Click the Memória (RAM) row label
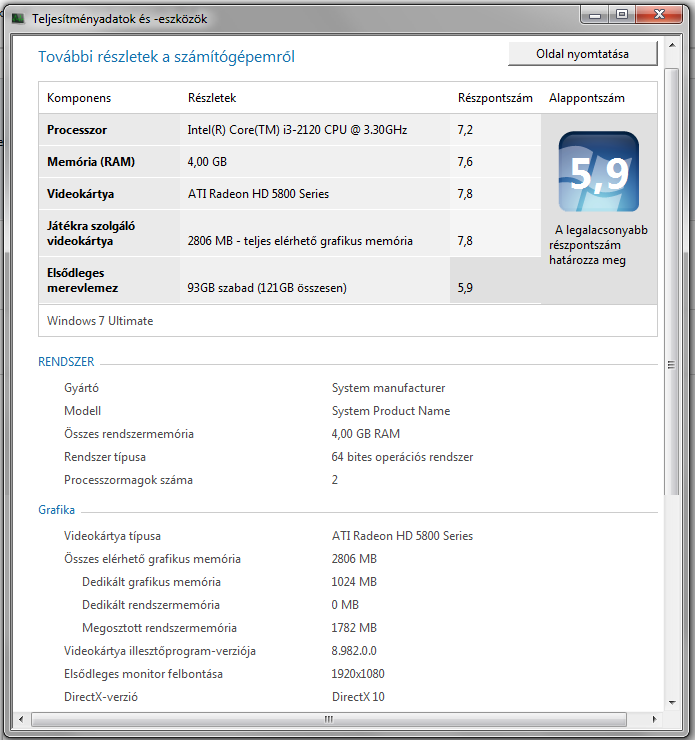The image size is (695, 740). coord(91,162)
